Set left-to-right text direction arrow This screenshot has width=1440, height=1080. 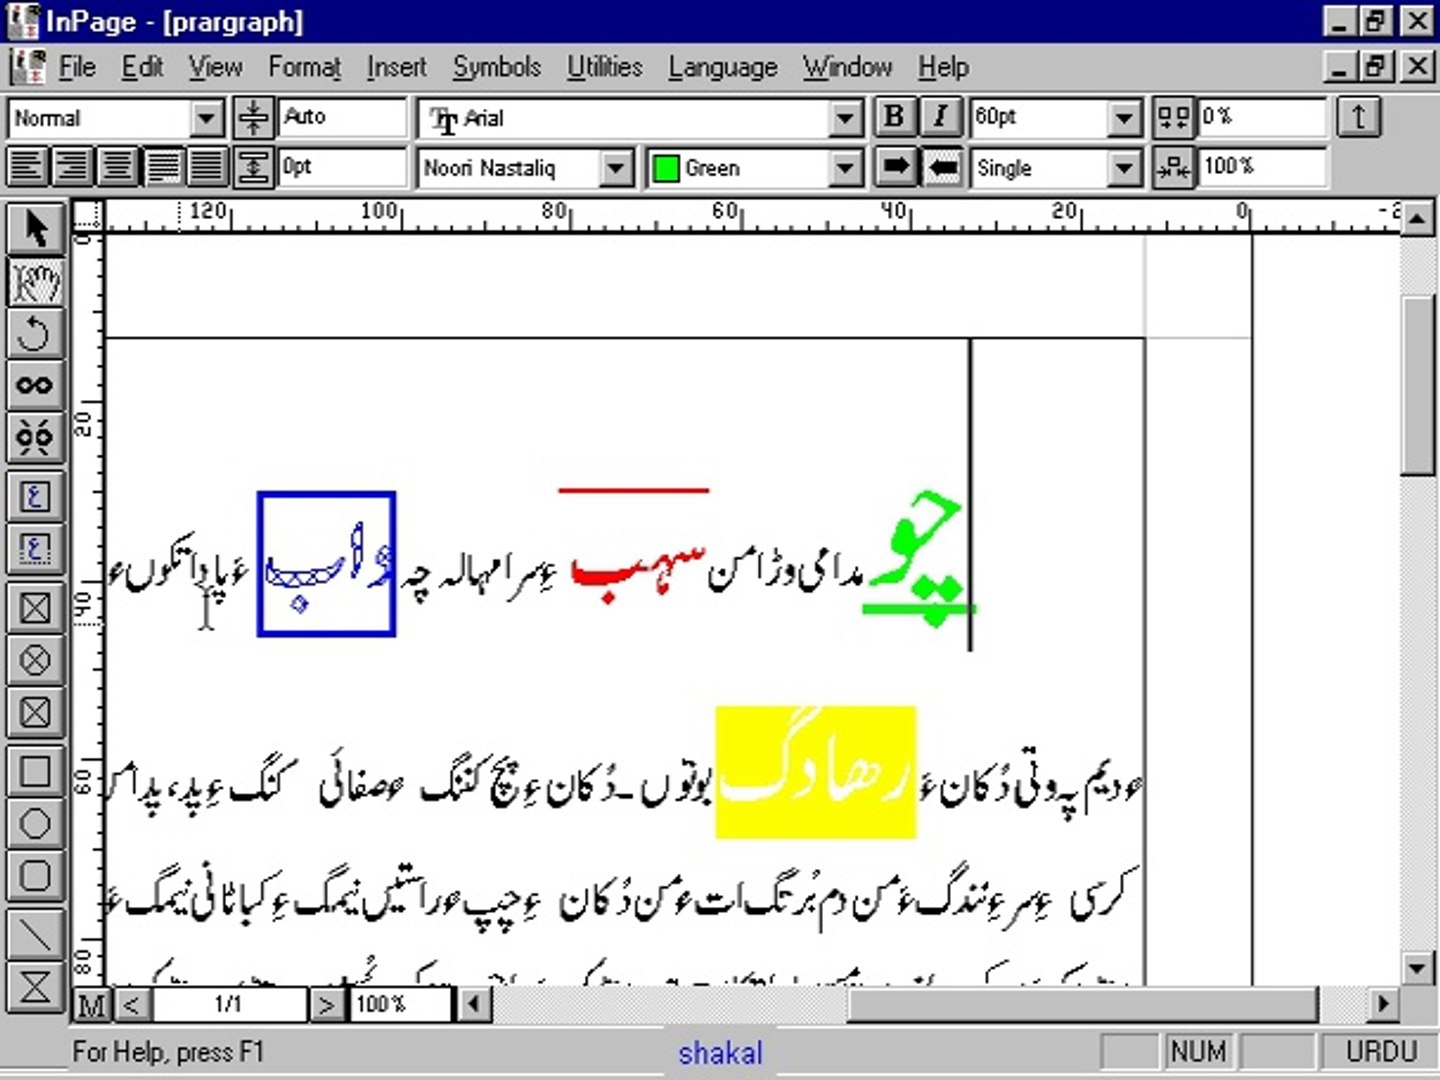pos(896,167)
